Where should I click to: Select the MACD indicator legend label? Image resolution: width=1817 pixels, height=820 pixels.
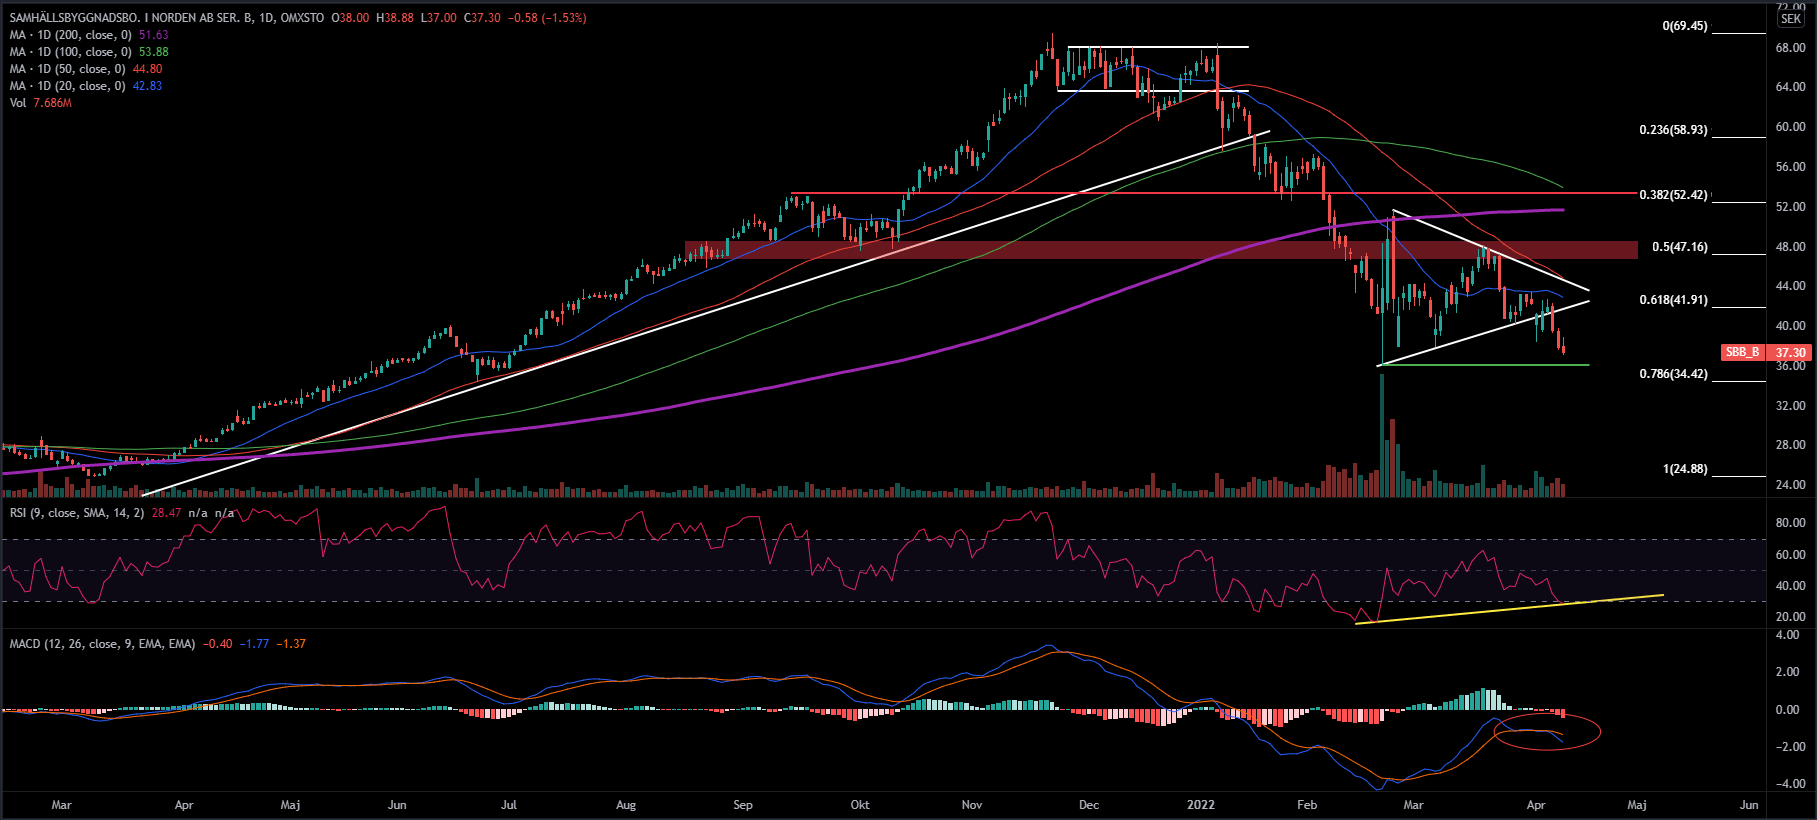(x=102, y=644)
